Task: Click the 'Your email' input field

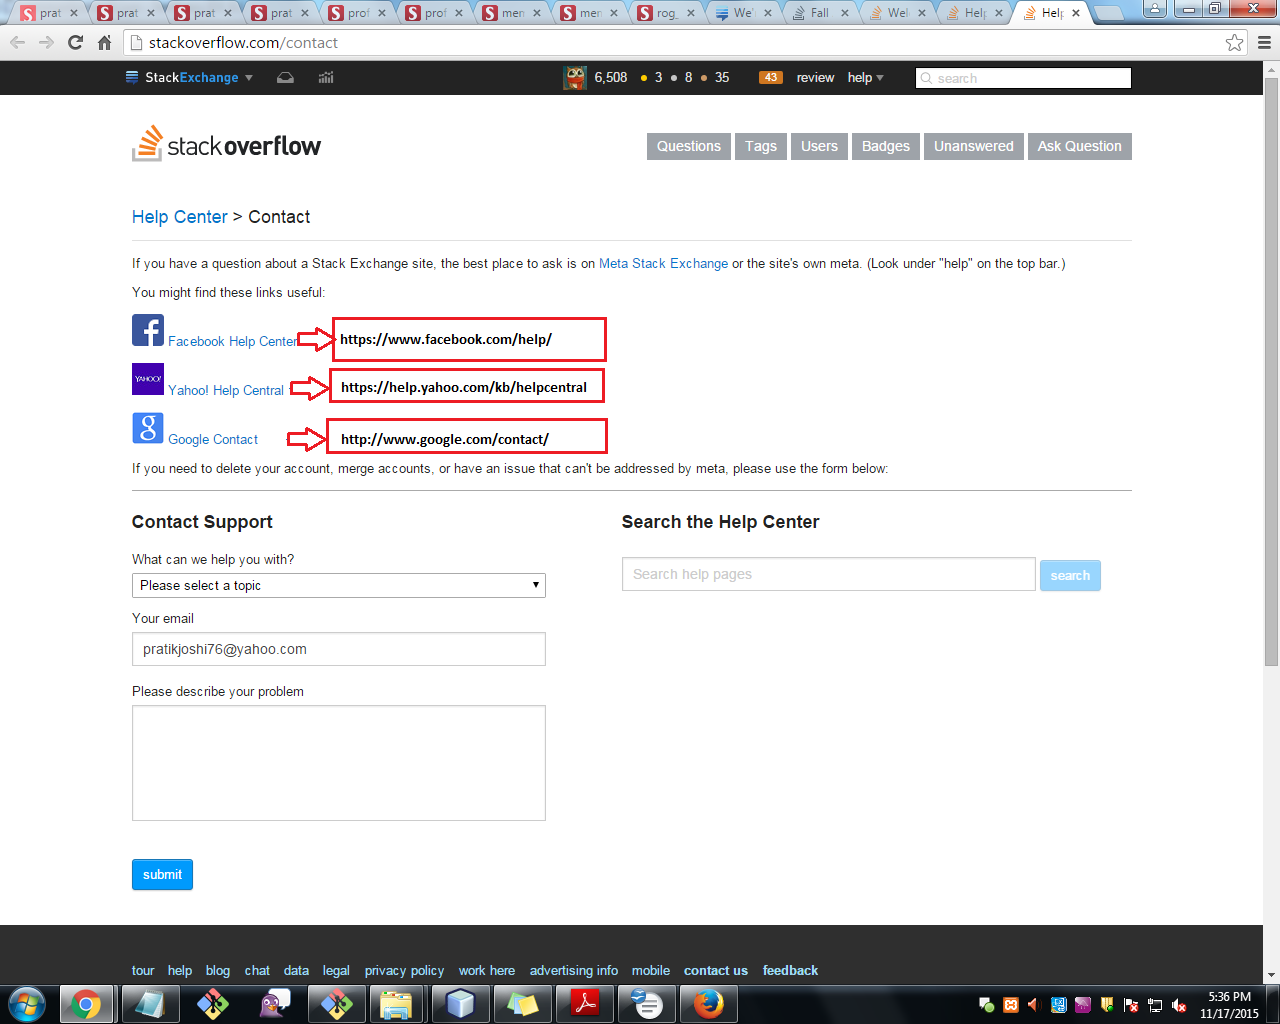Action: [339, 649]
